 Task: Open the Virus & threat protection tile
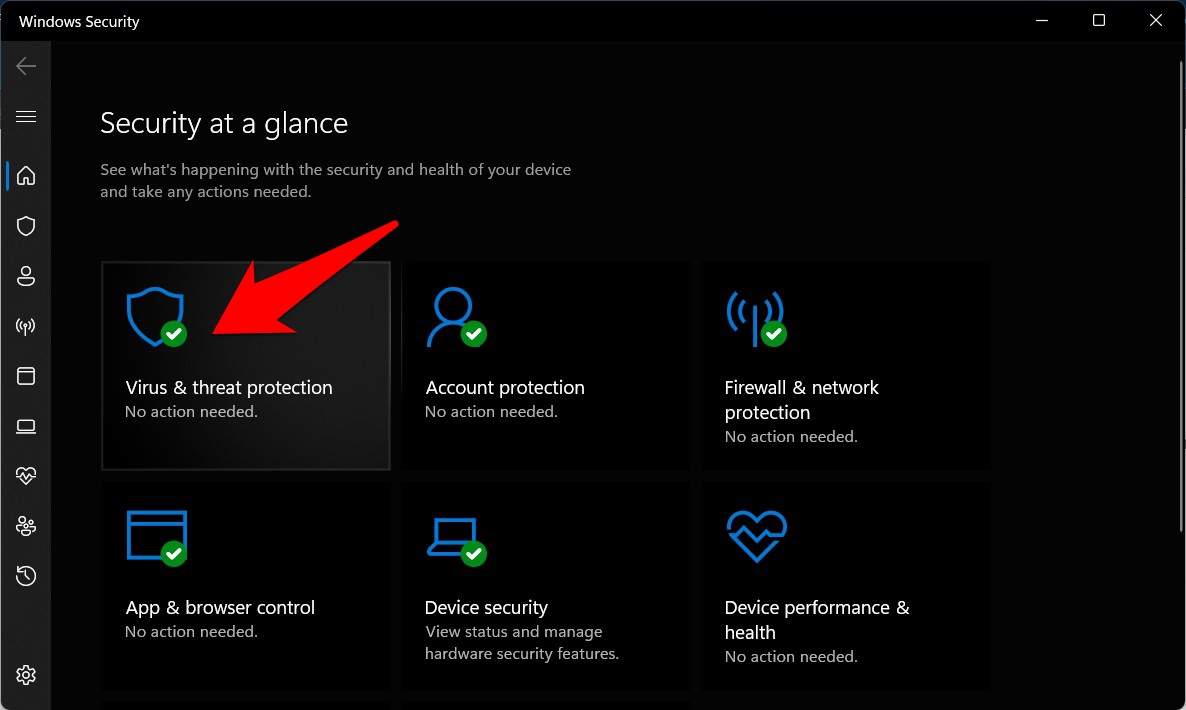[x=245, y=366]
